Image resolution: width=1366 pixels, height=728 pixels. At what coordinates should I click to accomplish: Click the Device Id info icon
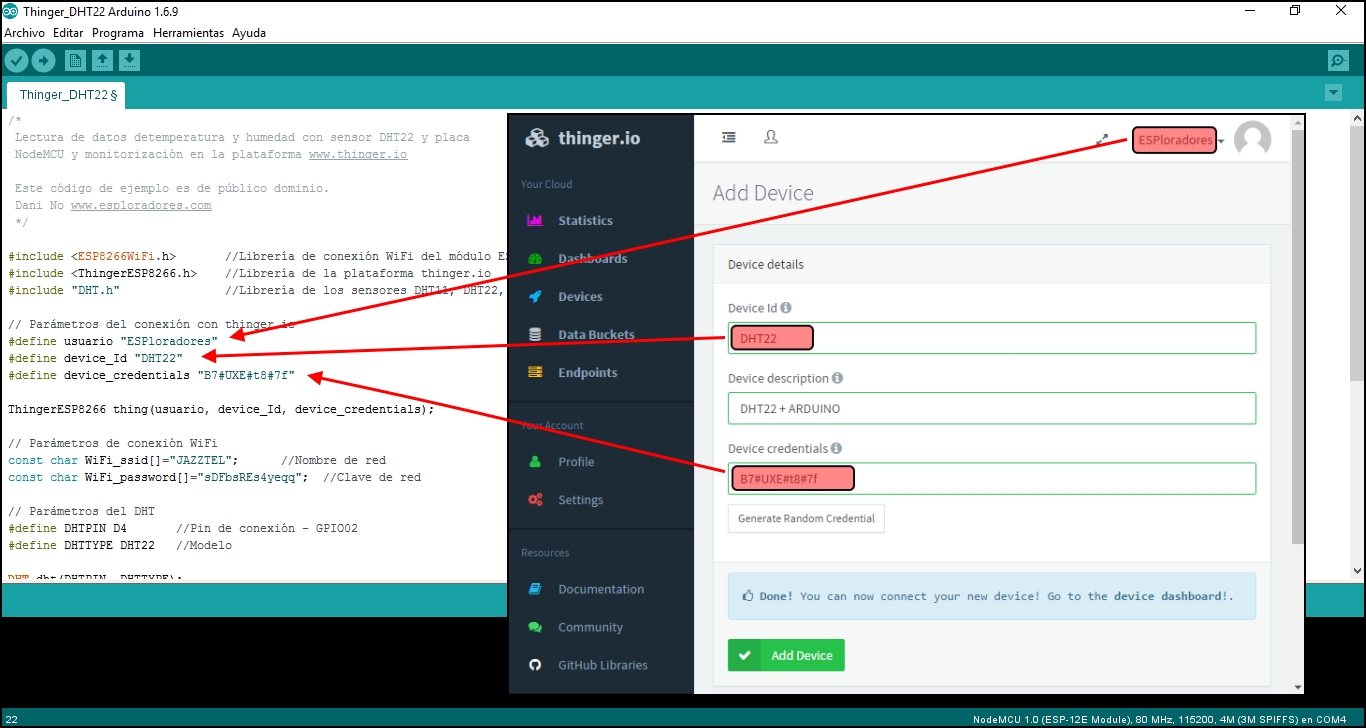(x=786, y=308)
